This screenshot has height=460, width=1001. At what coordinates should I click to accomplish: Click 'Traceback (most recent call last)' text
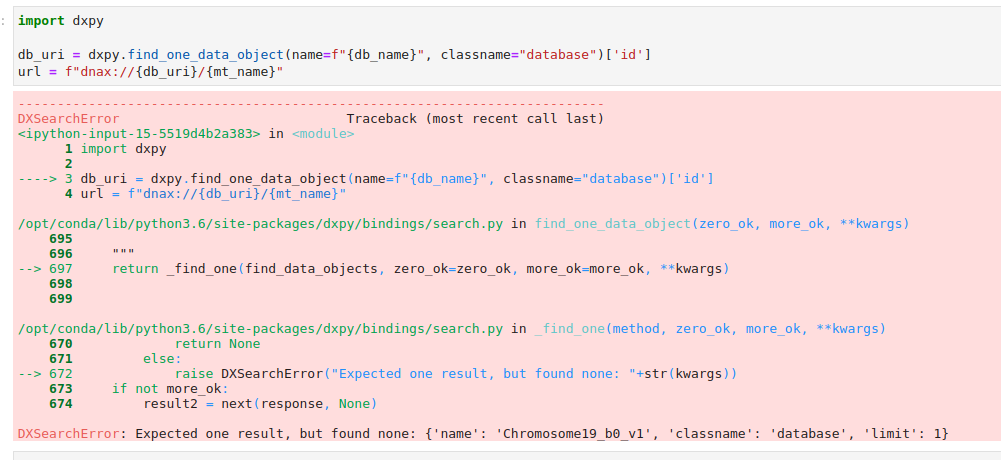click(475, 119)
